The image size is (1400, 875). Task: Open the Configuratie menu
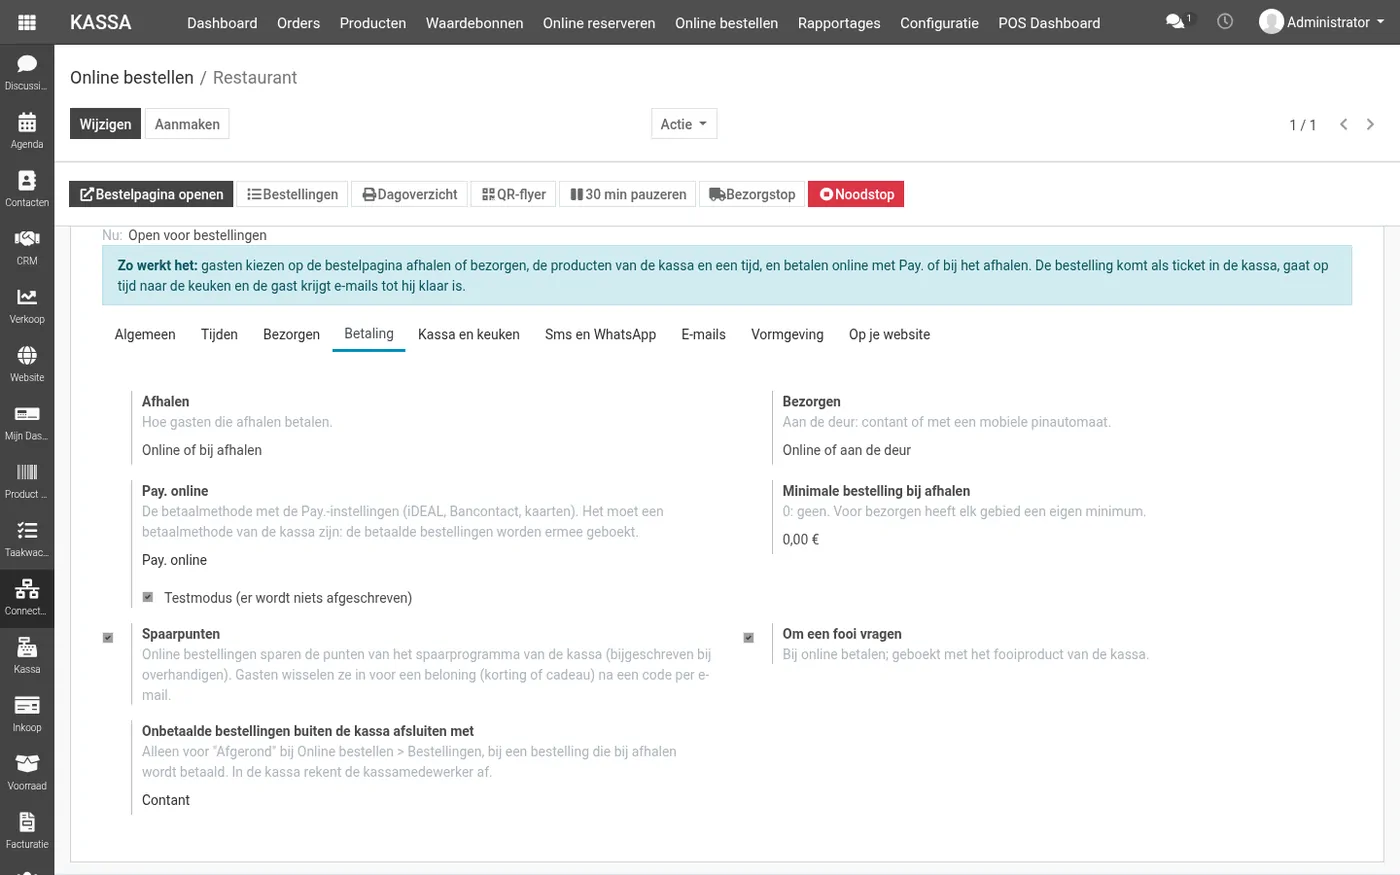click(x=939, y=23)
